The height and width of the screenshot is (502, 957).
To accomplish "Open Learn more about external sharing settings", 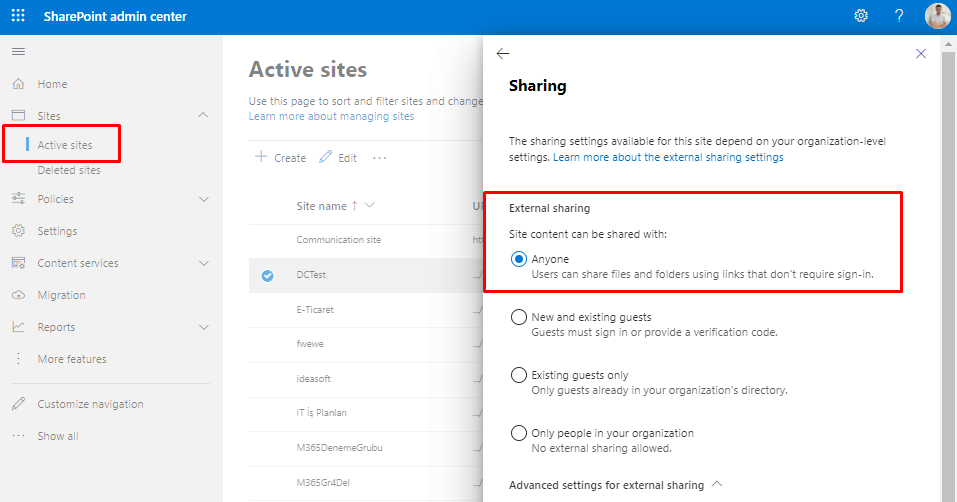I will [x=668, y=158].
